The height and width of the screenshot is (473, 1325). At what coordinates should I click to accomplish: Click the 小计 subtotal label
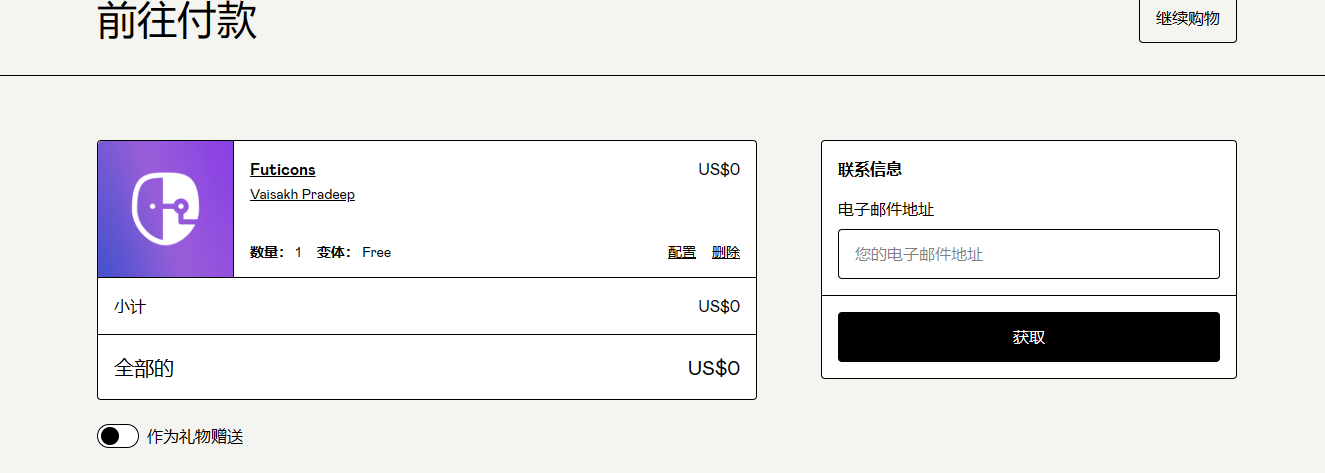click(130, 306)
